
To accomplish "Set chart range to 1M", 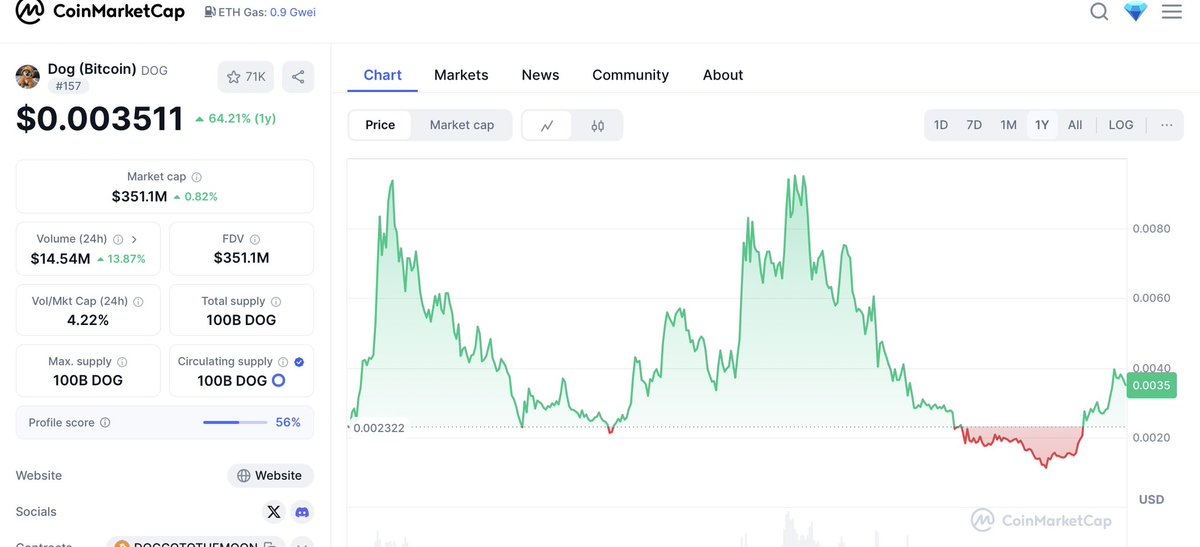I will [x=1008, y=125].
